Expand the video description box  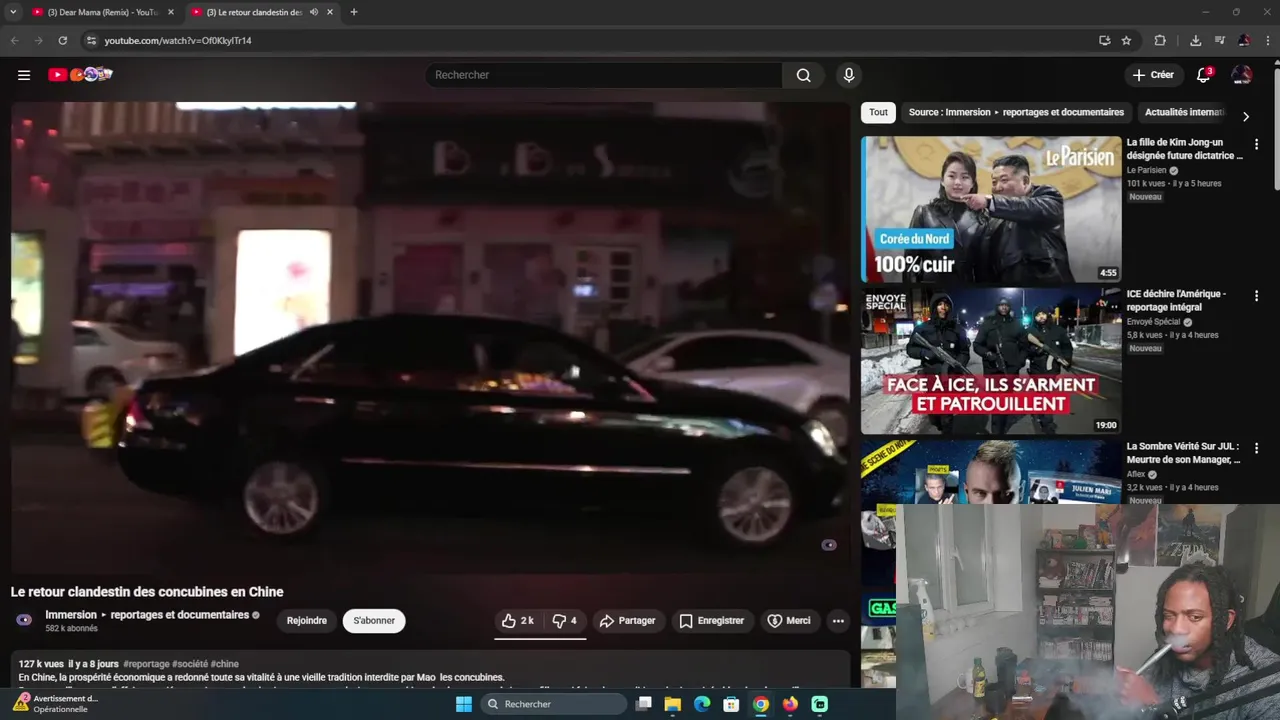pos(430,670)
